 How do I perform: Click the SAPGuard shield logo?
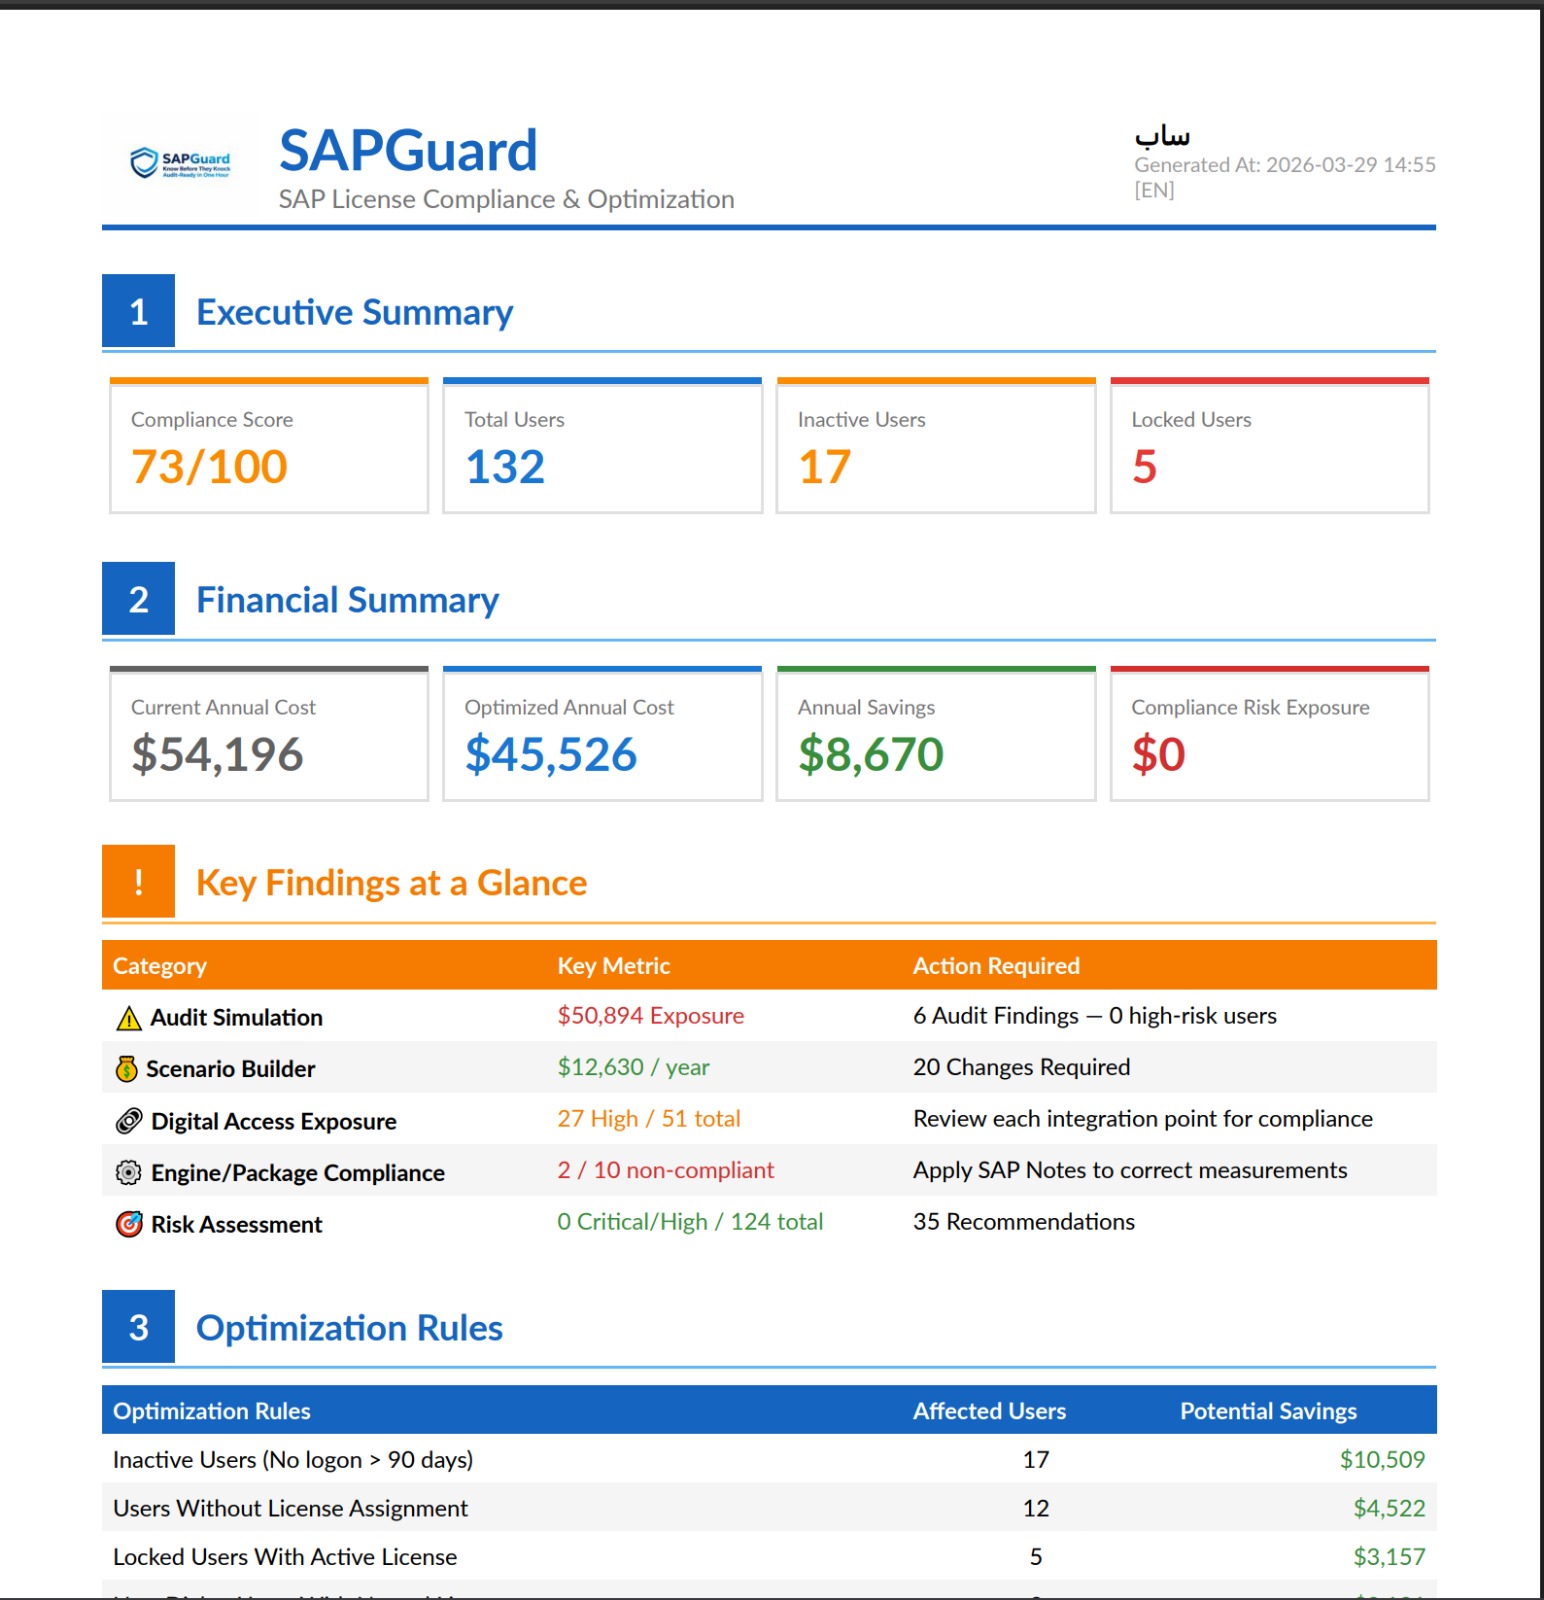[x=180, y=163]
